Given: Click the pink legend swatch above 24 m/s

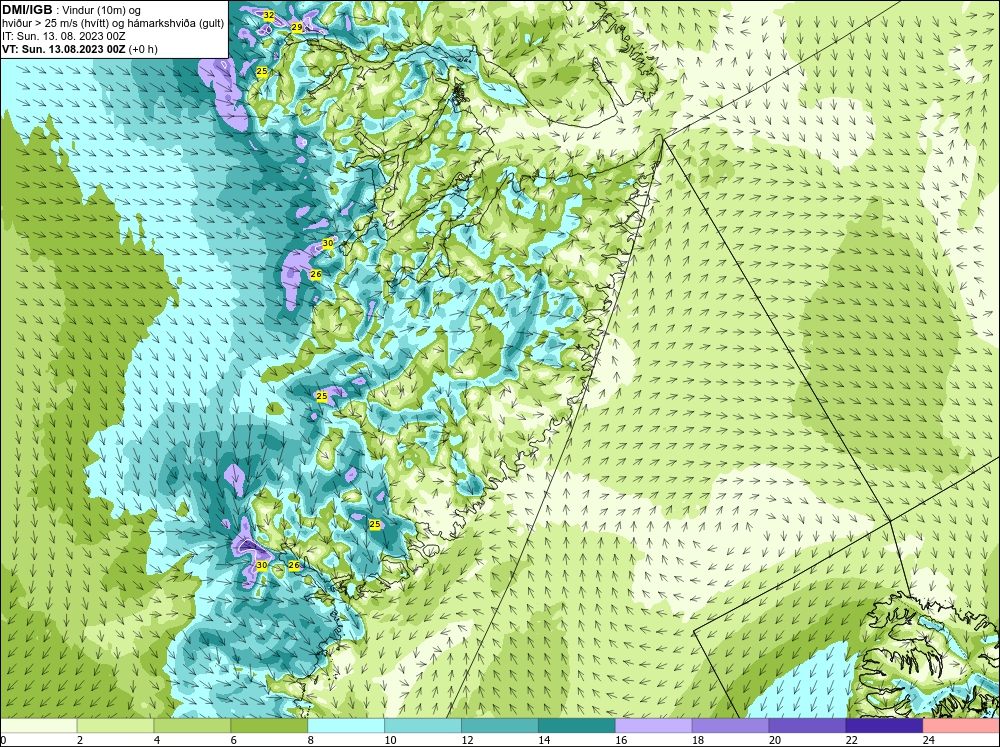Looking at the screenshot, I should point(961,726).
